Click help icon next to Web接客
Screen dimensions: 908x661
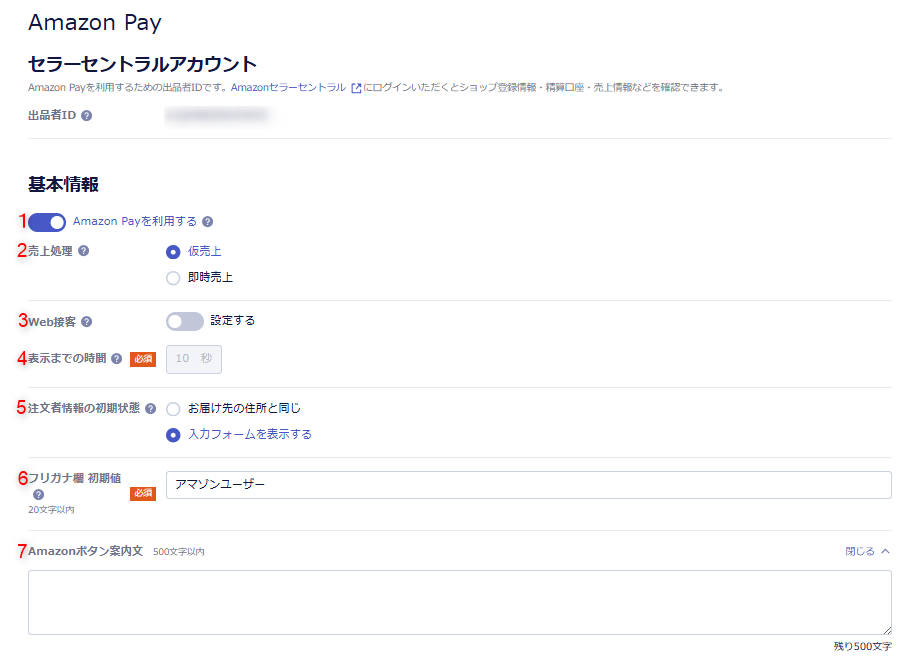pyautogui.click(x=87, y=322)
